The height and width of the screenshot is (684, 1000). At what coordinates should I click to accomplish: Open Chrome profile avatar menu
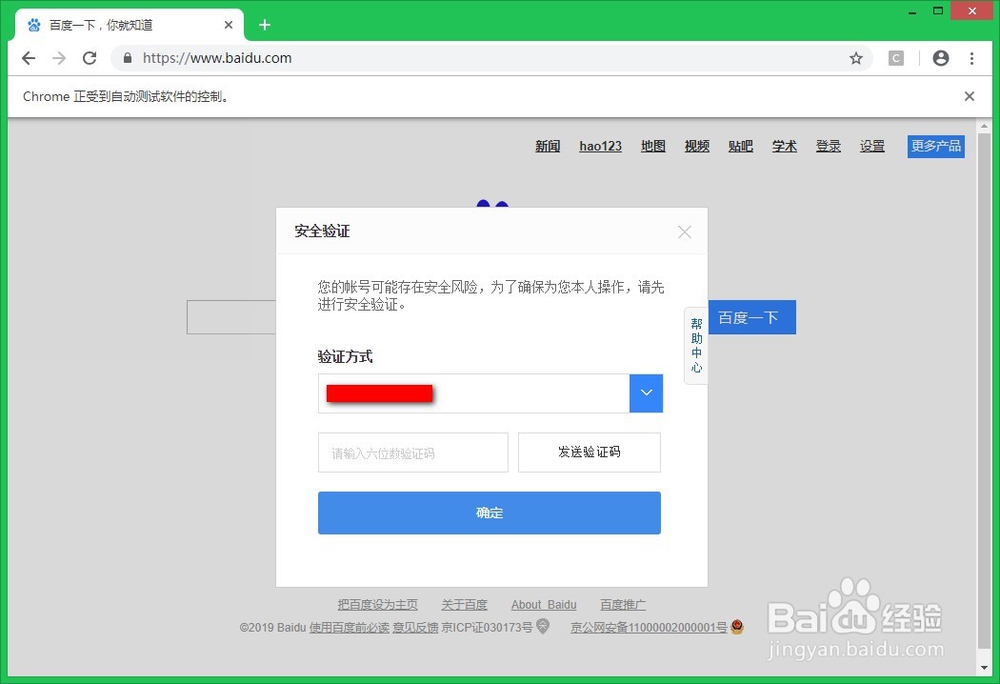click(941, 58)
